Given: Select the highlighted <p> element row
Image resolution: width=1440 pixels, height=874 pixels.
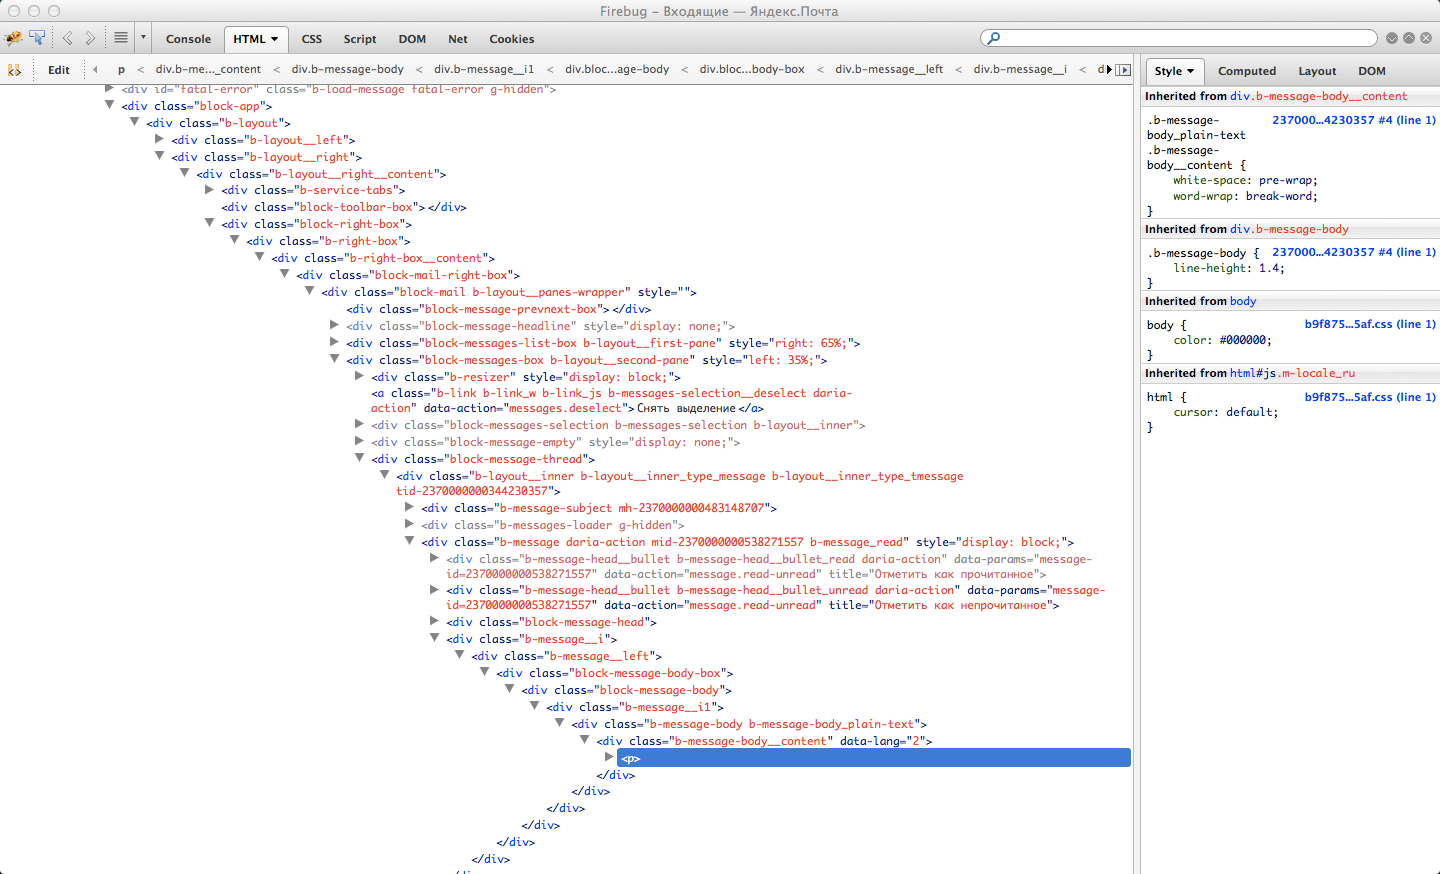Looking at the screenshot, I should coord(874,758).
